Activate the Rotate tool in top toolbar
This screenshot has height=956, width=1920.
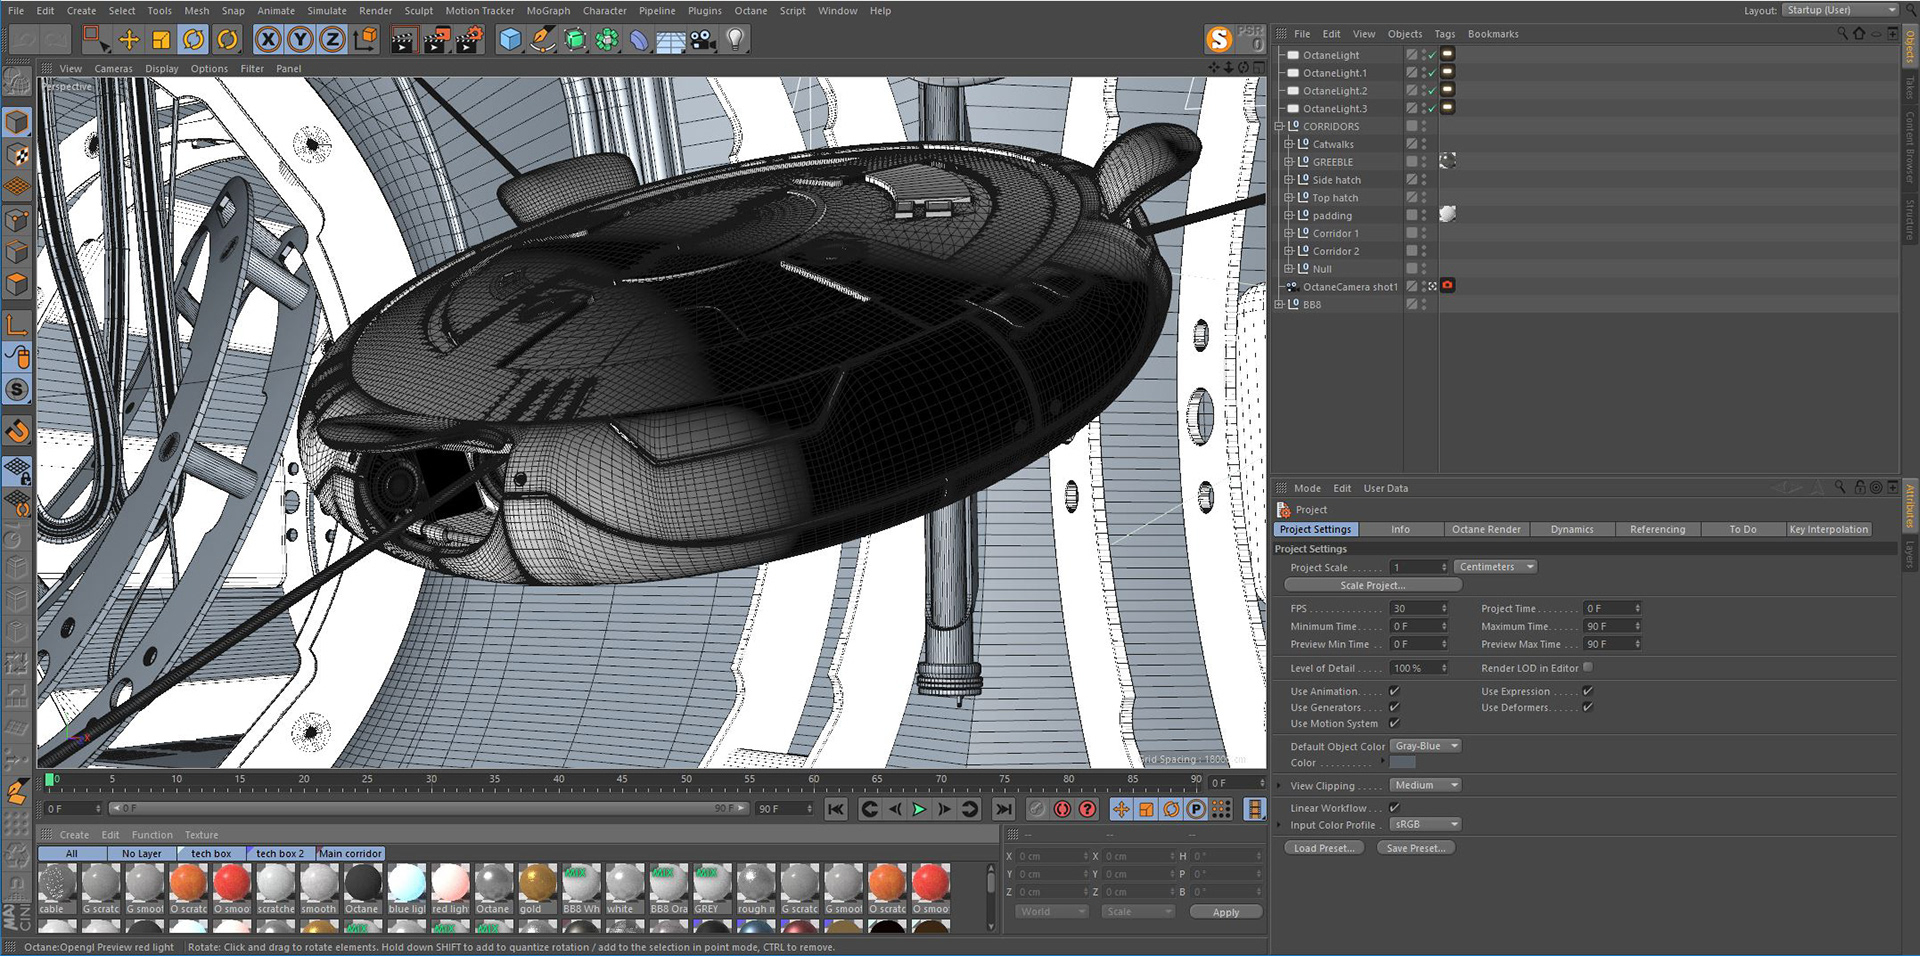[x=194, y=40]
